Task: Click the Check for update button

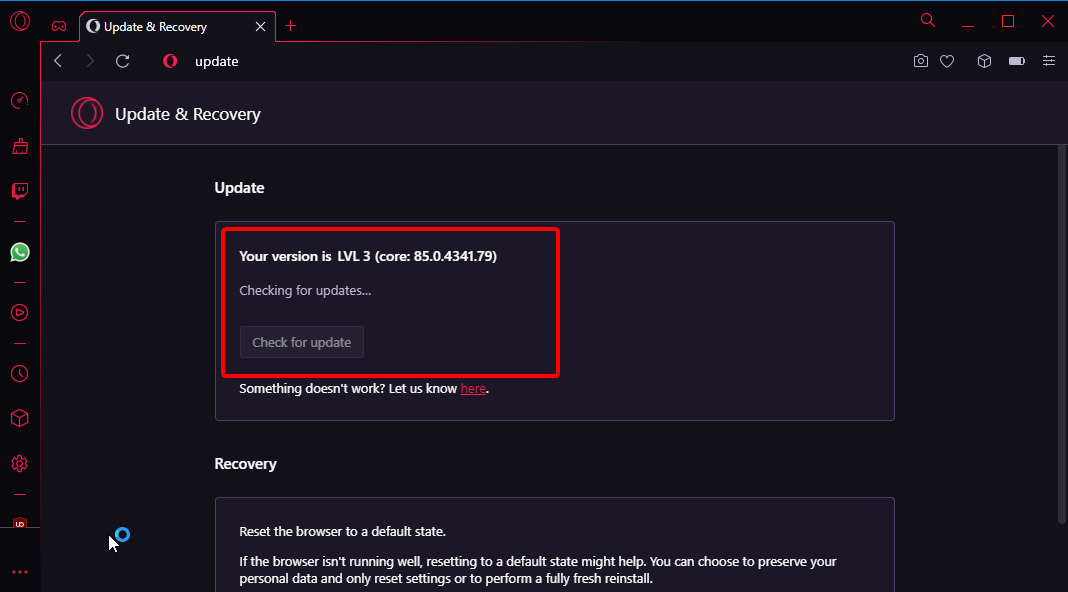Action: click(302, 342)
